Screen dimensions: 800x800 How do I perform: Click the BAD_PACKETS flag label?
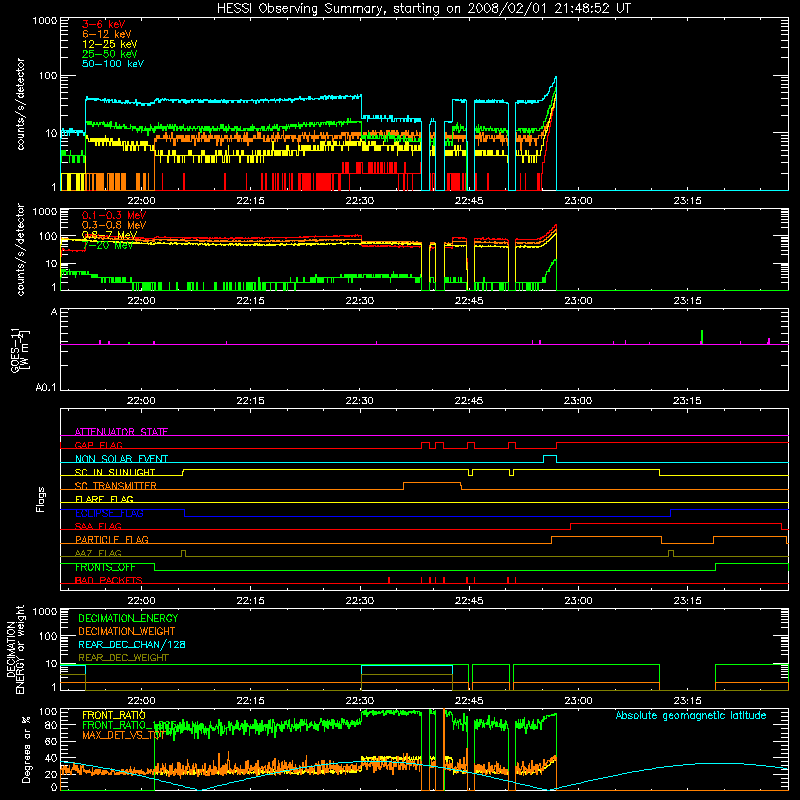[x=108, y=580]
